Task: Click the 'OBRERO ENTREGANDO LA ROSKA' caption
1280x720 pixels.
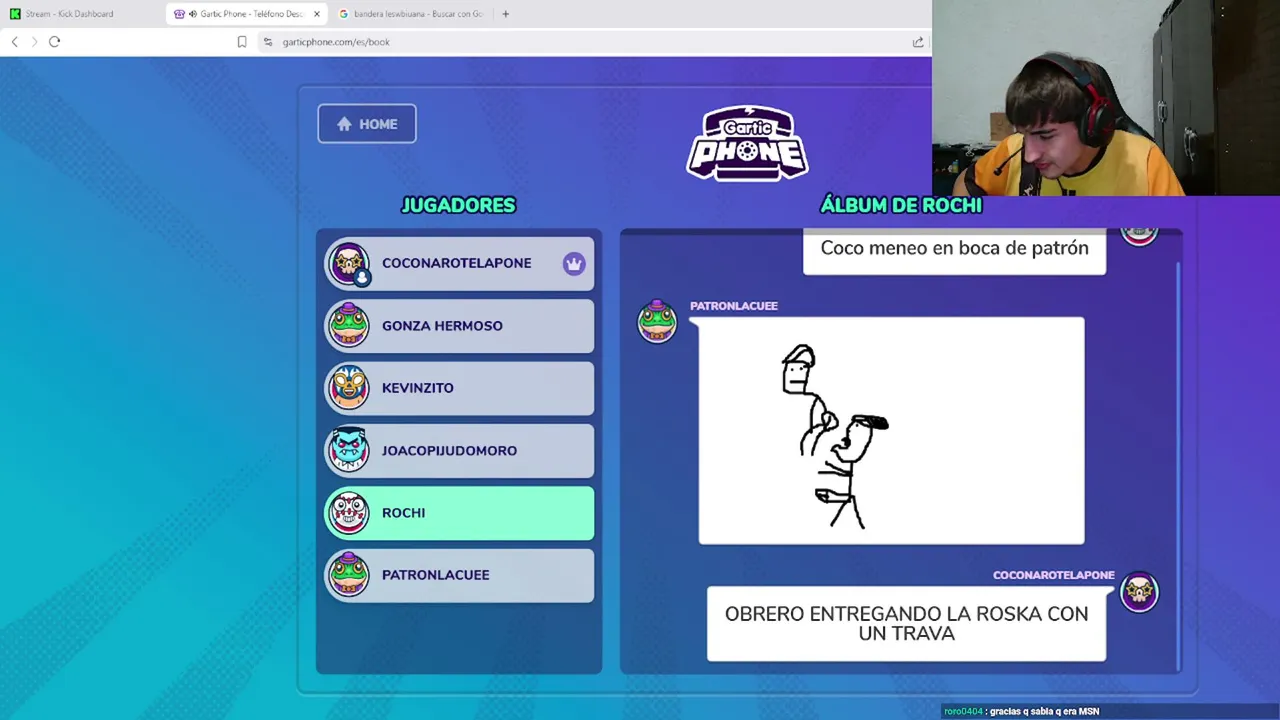Action: click(906, 624)
